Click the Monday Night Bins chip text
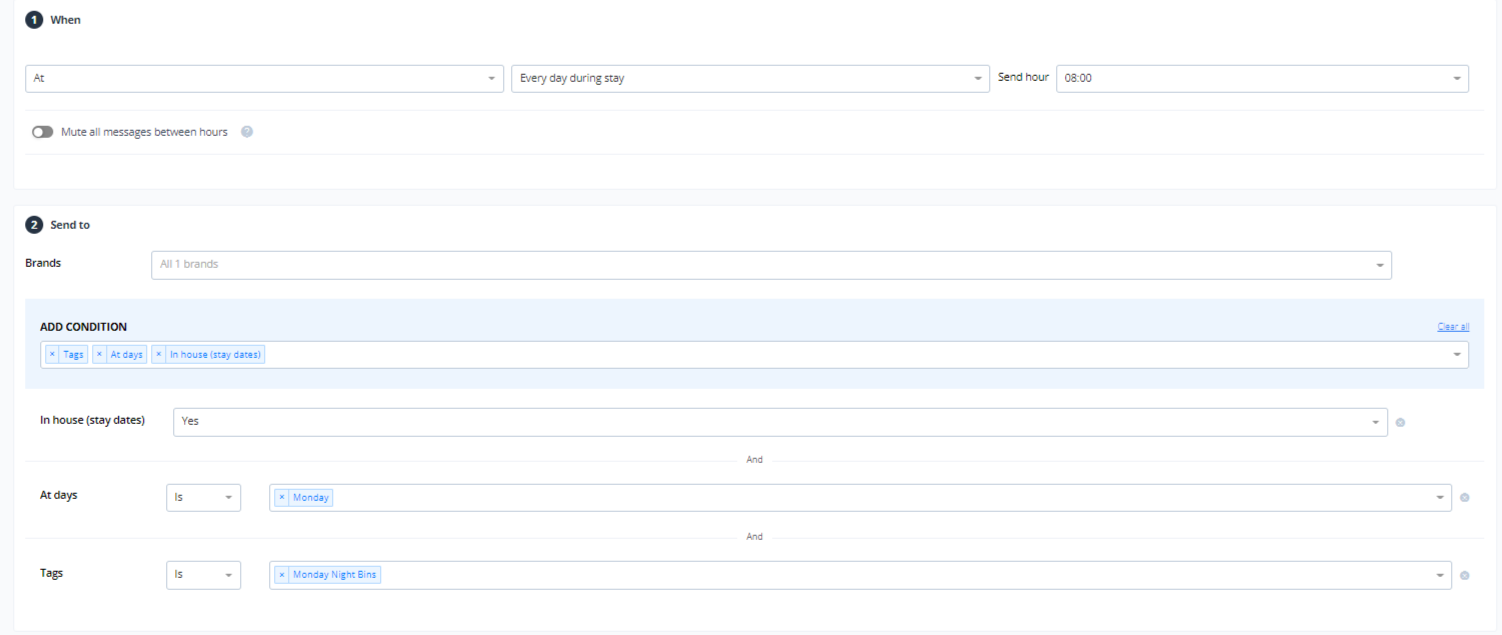This screenshot has height=635, width=1502. pyautogui.click(x=335, y=575)
